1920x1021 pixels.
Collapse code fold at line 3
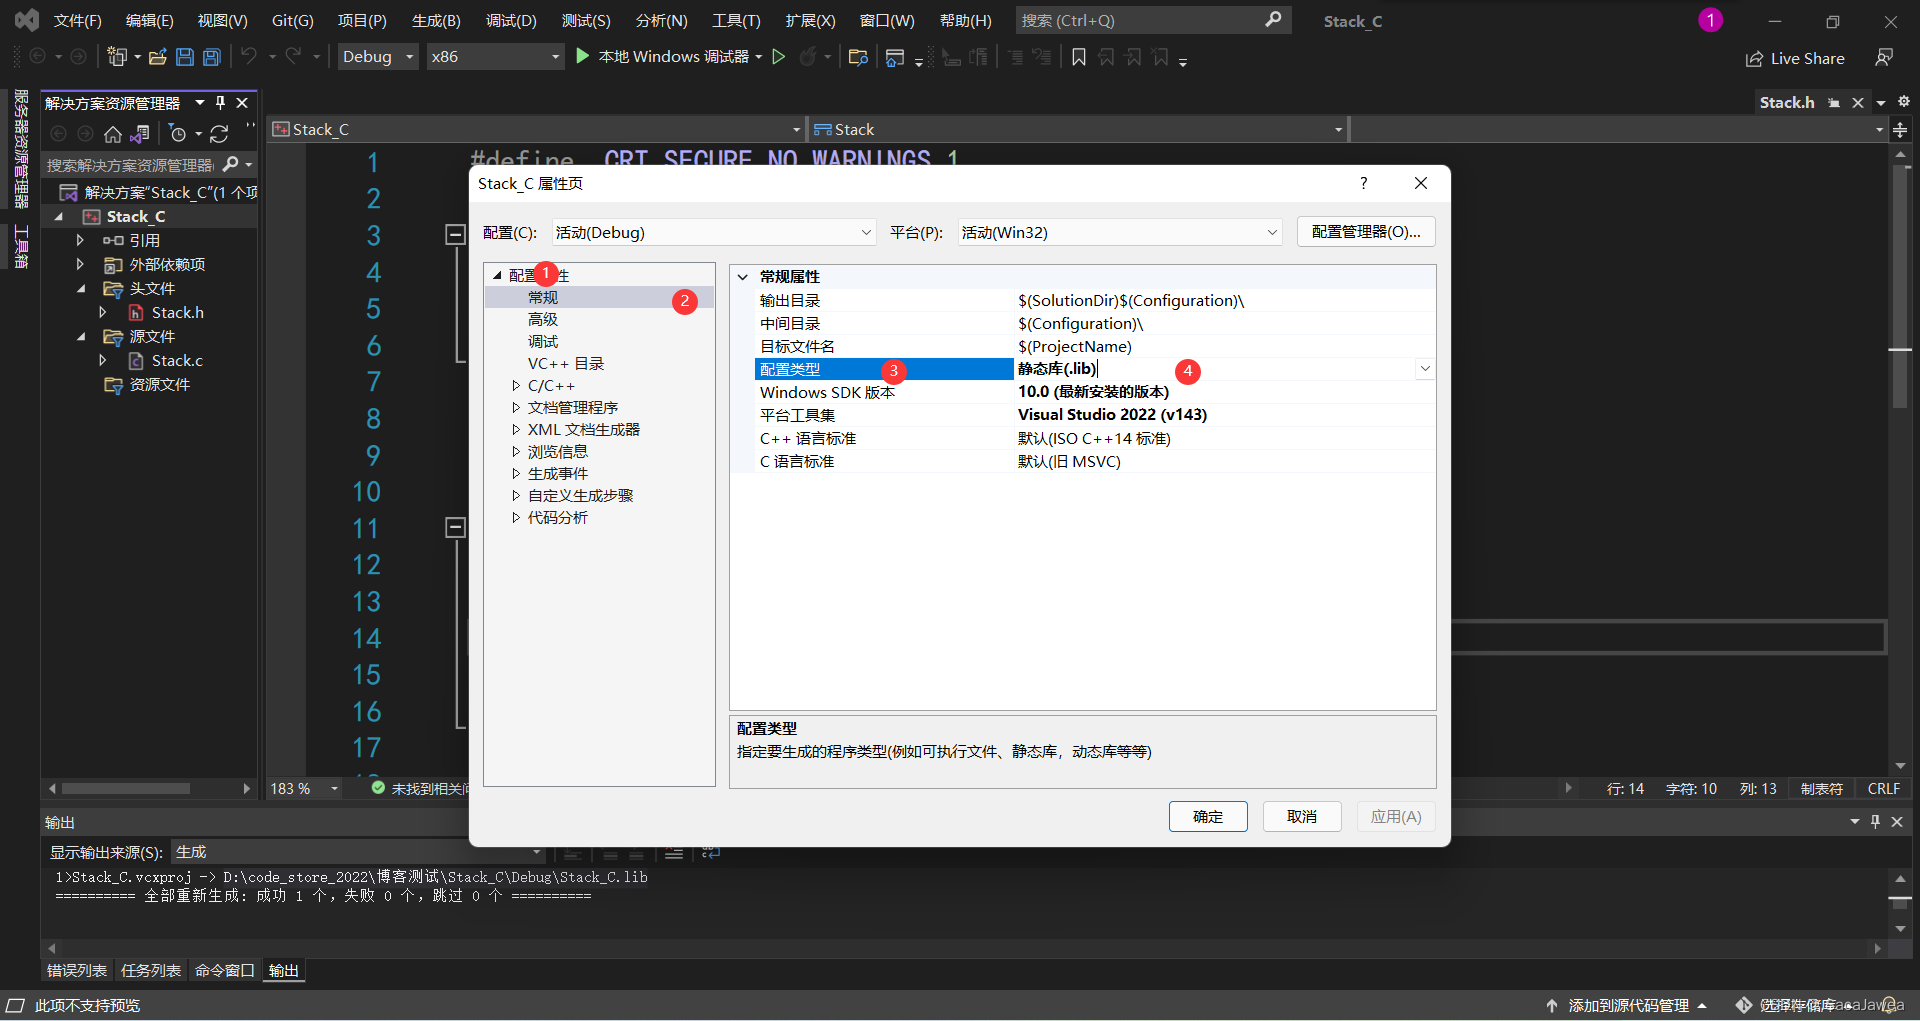pos(455,235)
